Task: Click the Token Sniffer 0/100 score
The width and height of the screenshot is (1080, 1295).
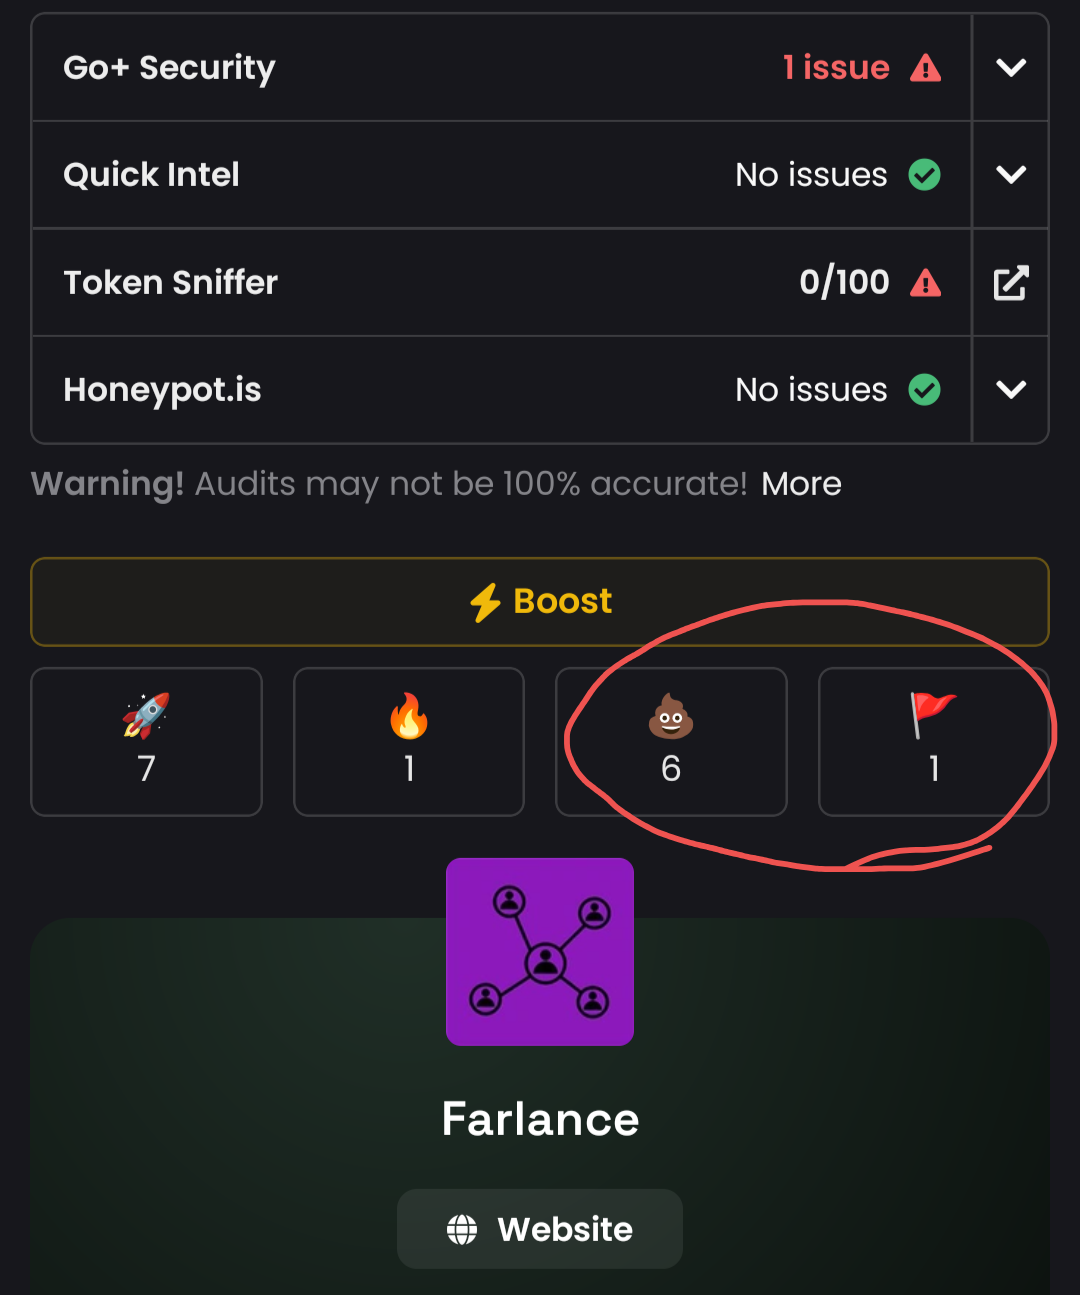Action: point(844,283)
